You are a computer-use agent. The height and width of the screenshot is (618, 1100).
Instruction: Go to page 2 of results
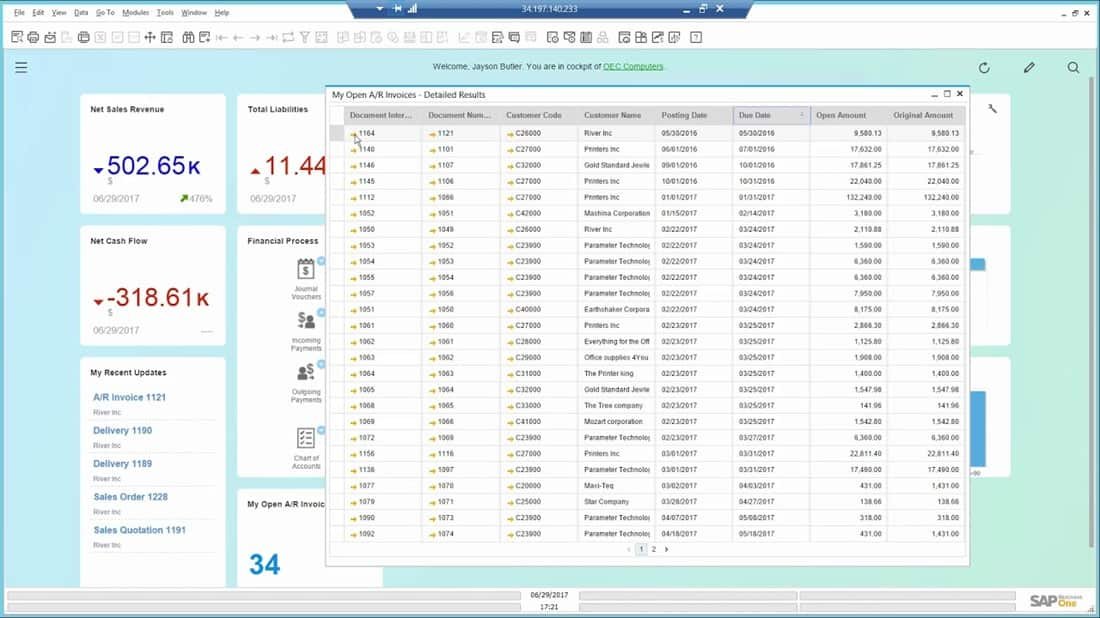pos(654,549)
